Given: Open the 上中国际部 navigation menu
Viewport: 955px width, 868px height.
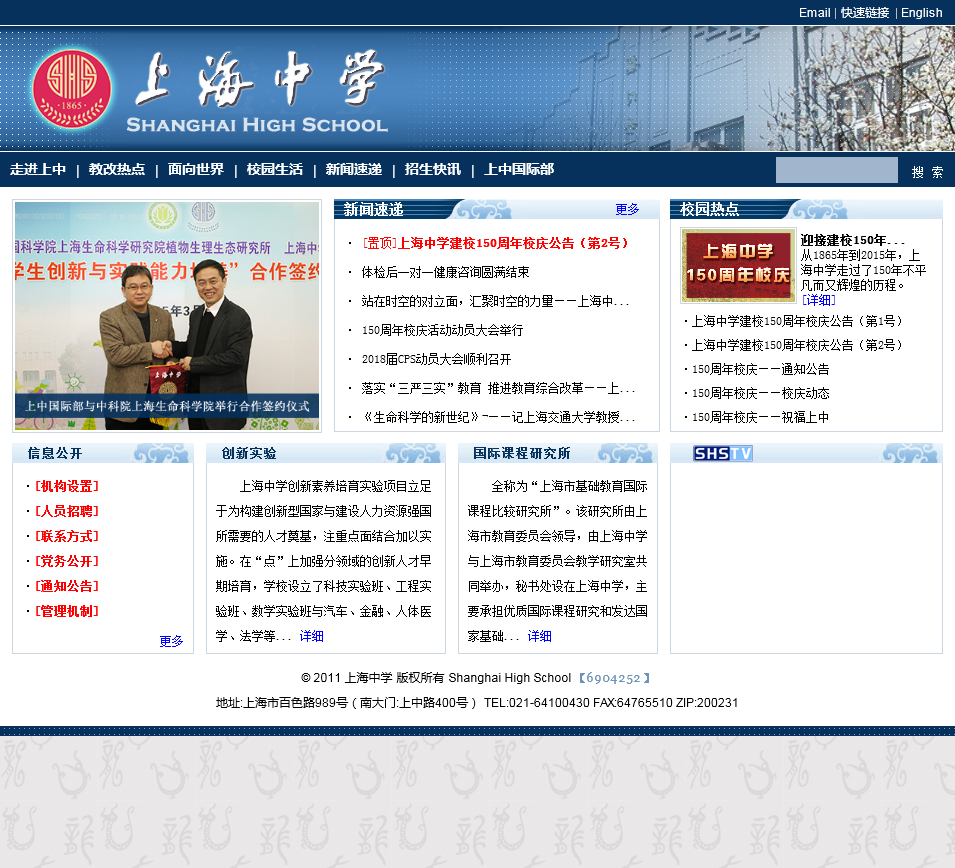Looking at the screenshot, I should [x=519, y=169].
